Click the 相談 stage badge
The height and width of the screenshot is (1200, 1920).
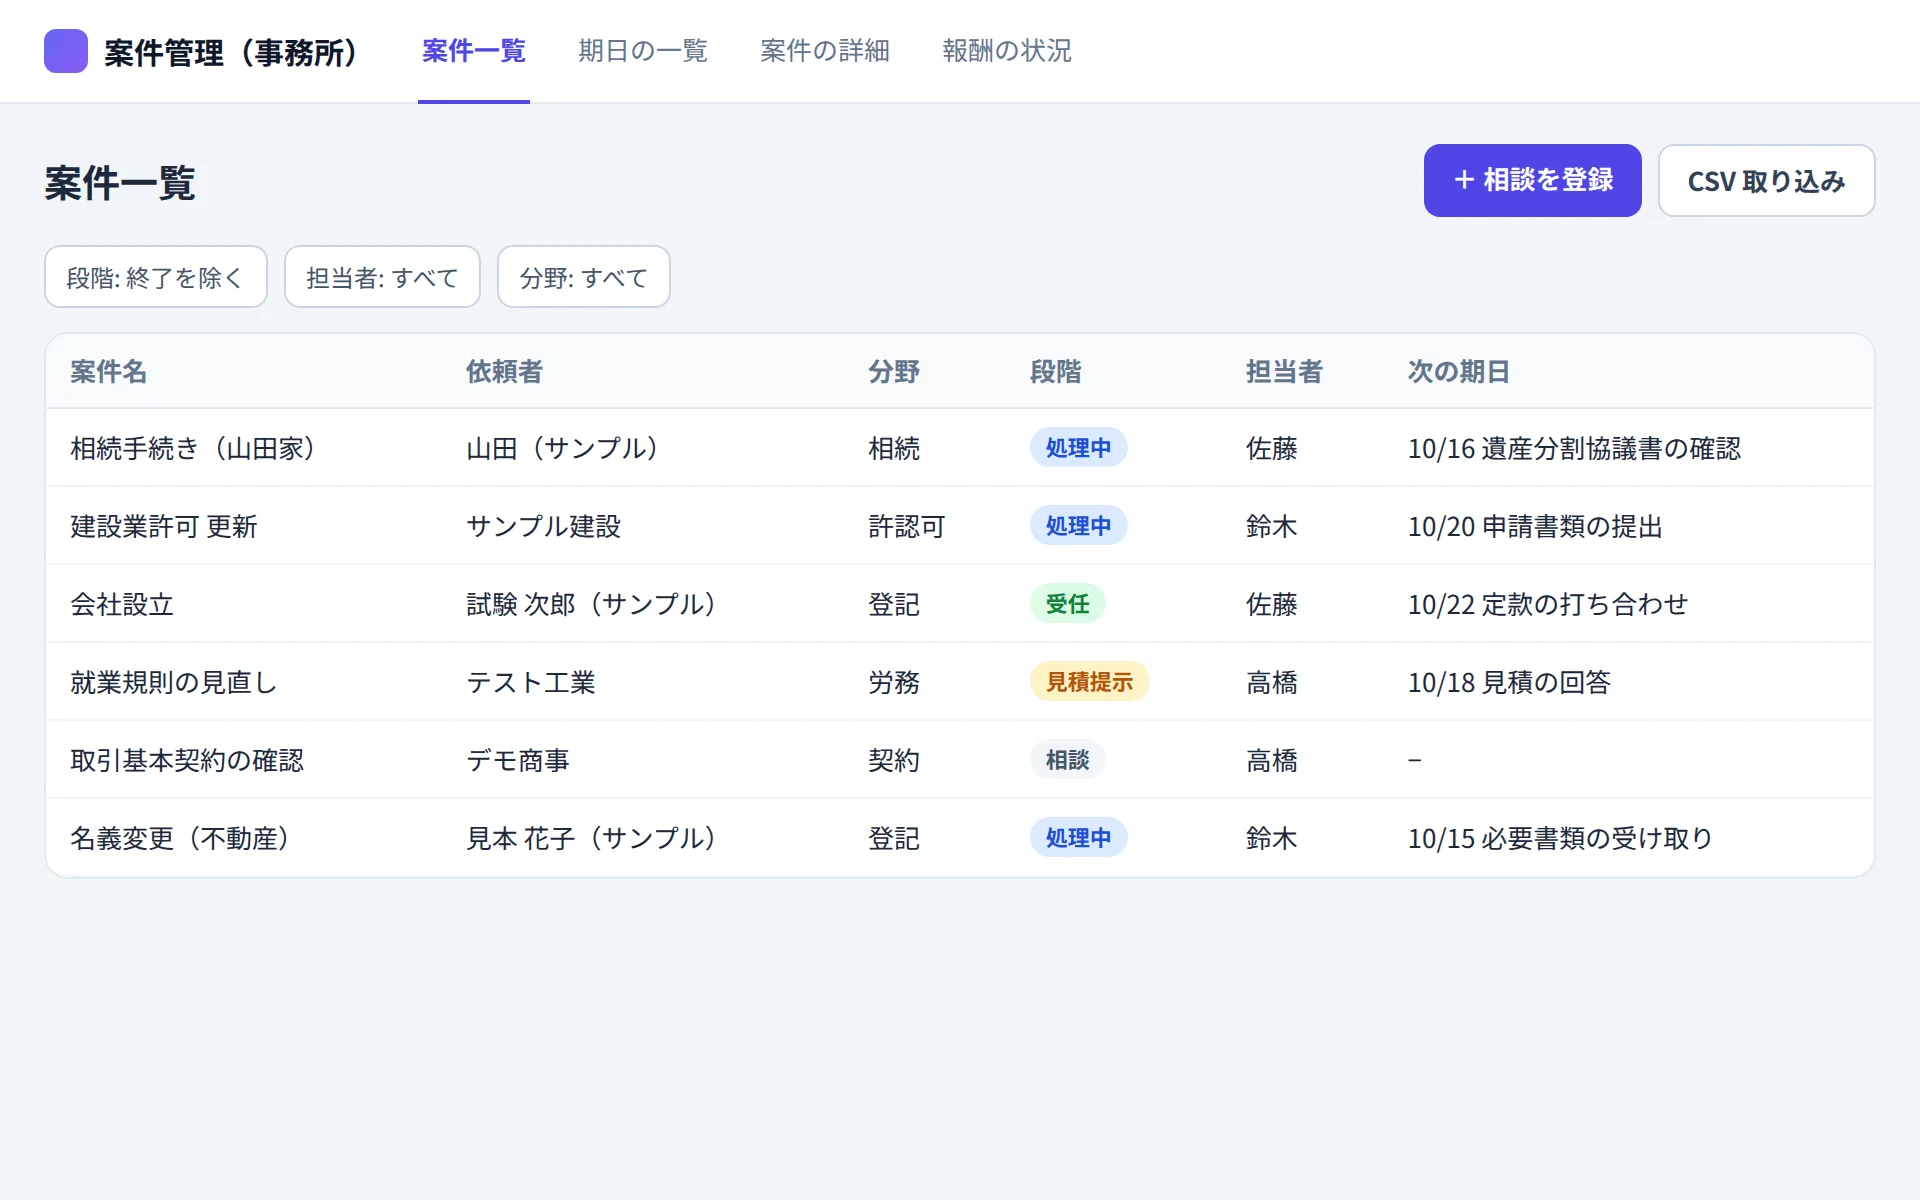(1068, 759)
